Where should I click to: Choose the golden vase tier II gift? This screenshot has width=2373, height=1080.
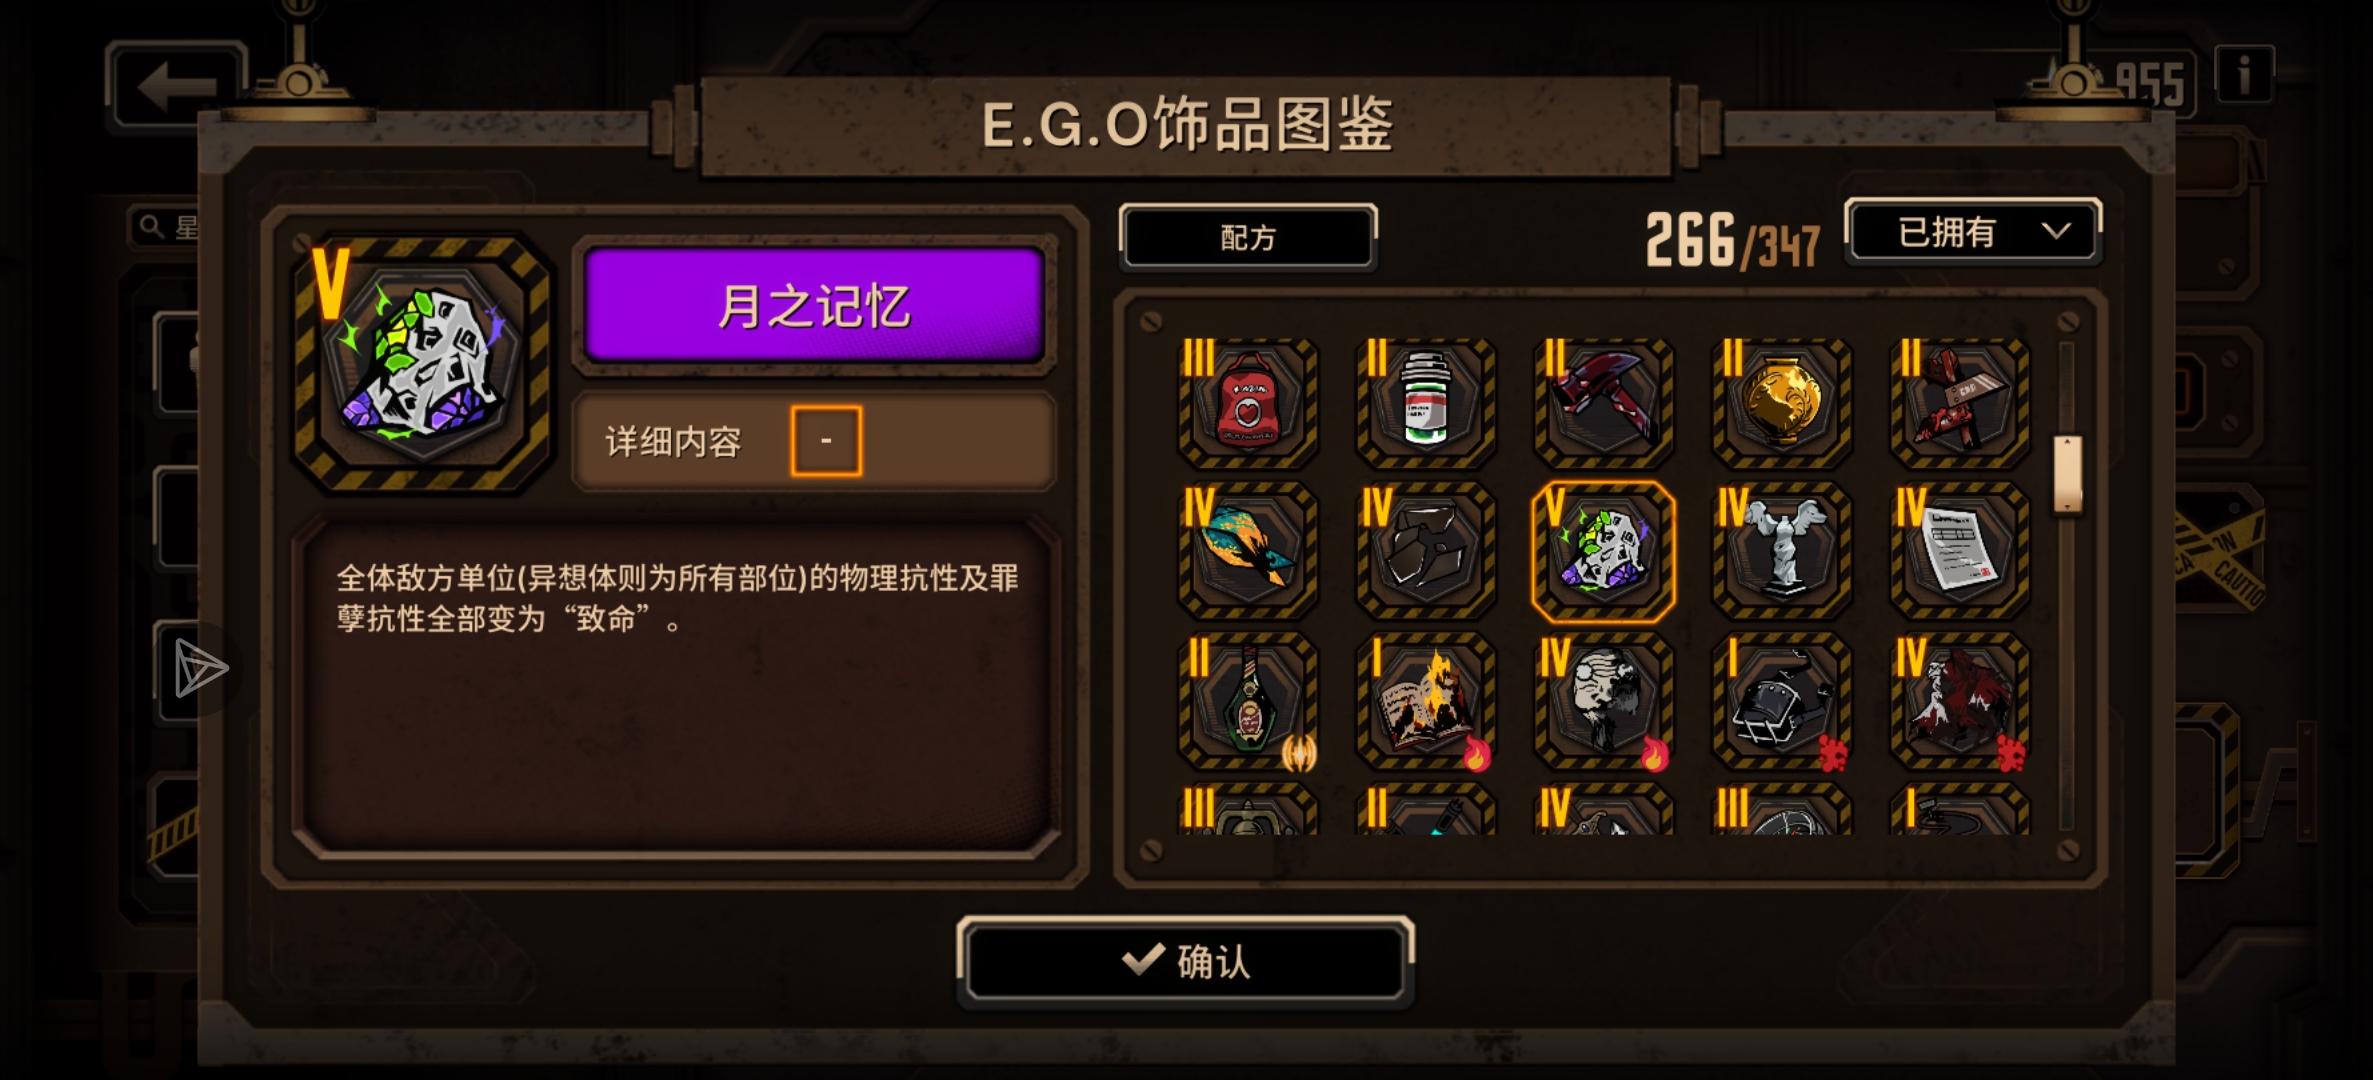point(1781,403)
